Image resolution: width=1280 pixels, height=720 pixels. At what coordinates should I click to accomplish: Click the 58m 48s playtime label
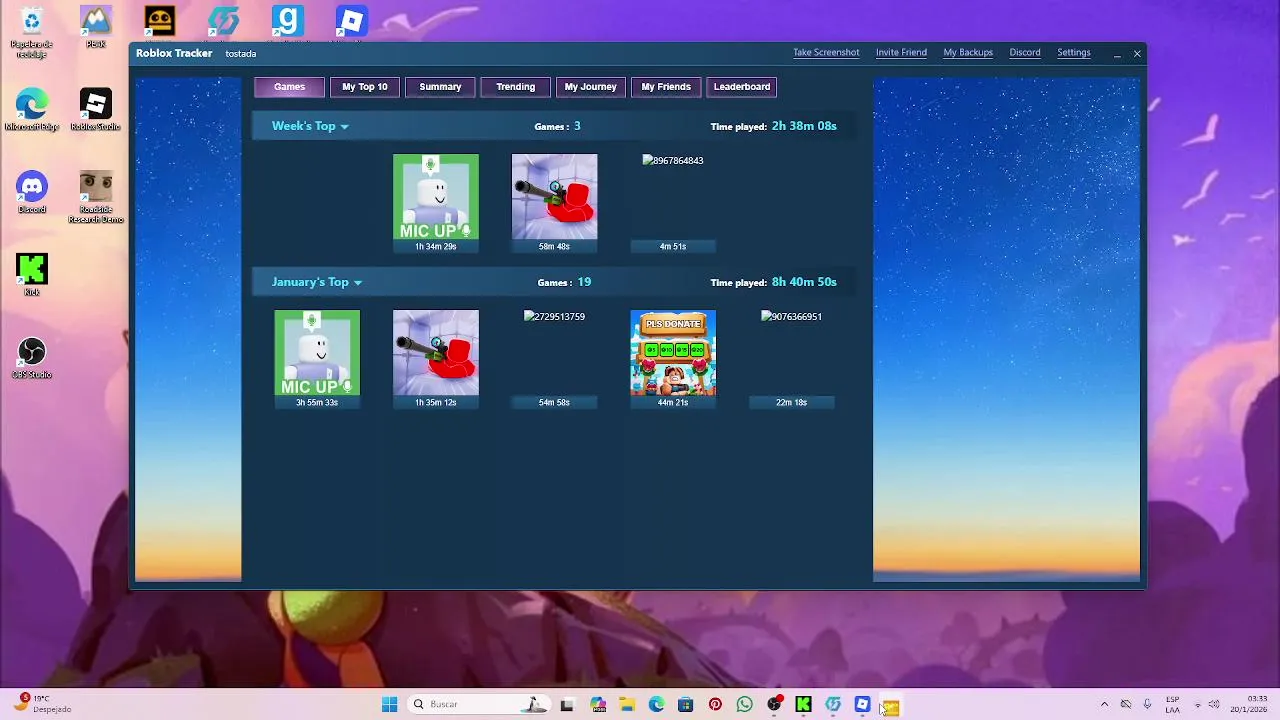pos(554,246)
